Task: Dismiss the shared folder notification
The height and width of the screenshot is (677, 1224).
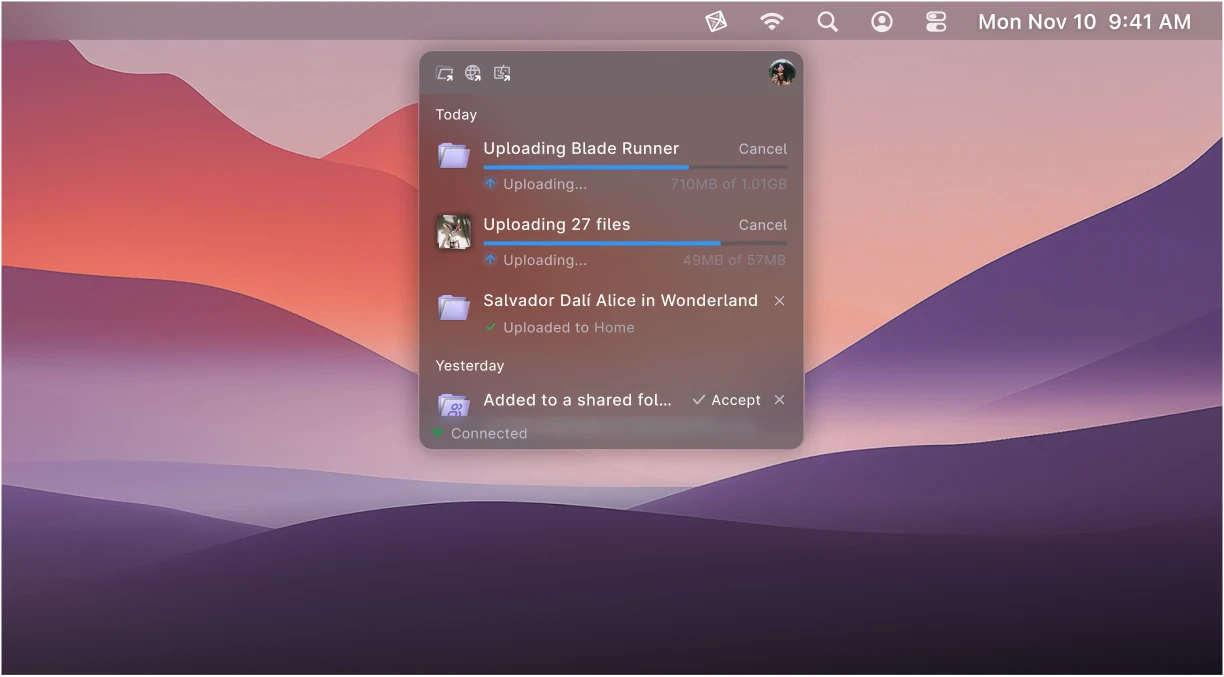Action: tap(779, 399)
